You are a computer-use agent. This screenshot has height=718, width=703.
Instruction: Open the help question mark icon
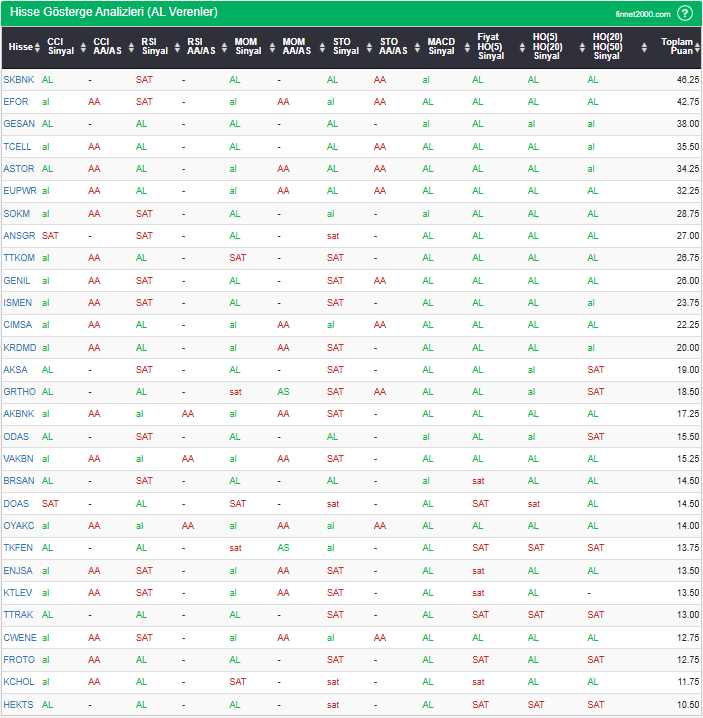pos(684,13)
